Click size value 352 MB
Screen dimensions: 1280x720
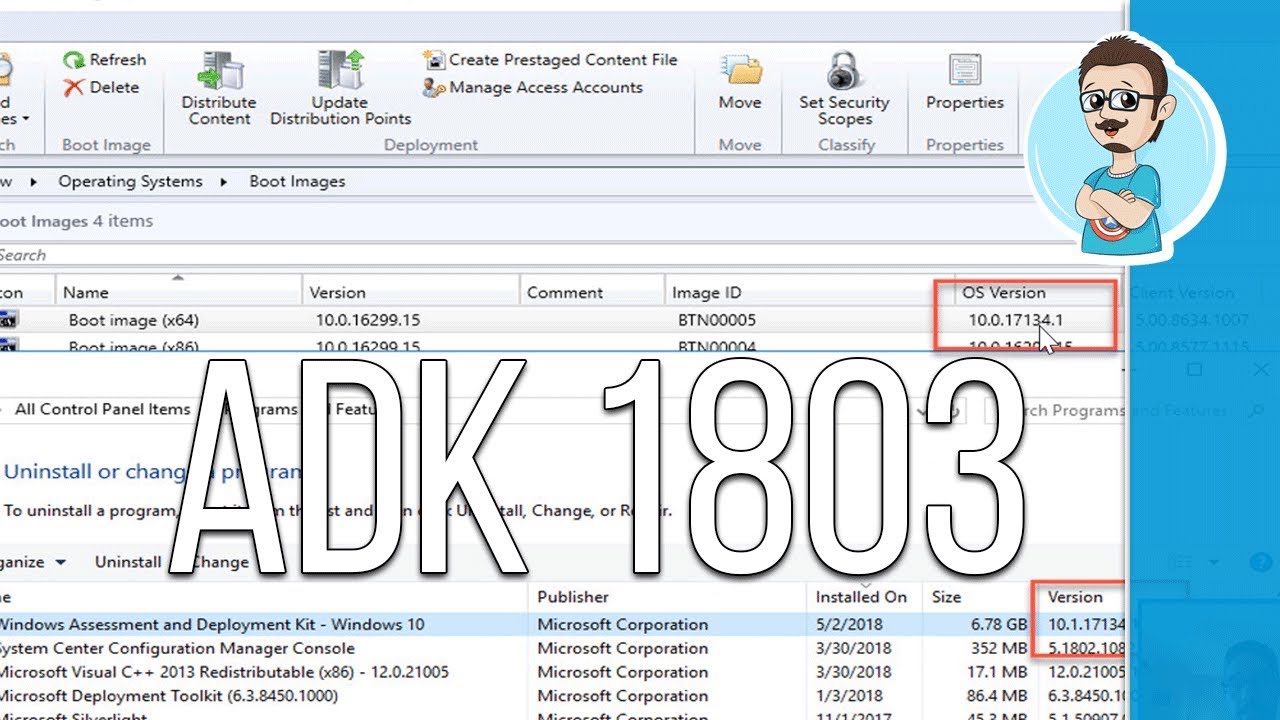(999, 648)
